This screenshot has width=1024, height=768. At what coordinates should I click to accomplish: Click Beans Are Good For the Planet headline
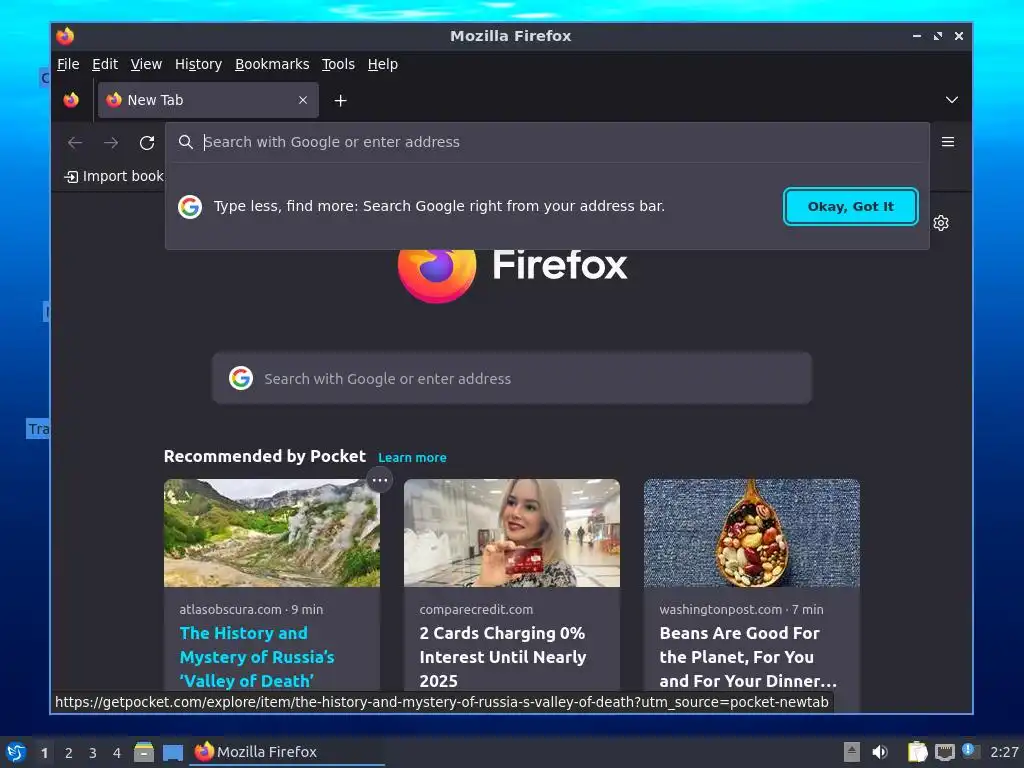pos(748,657)
